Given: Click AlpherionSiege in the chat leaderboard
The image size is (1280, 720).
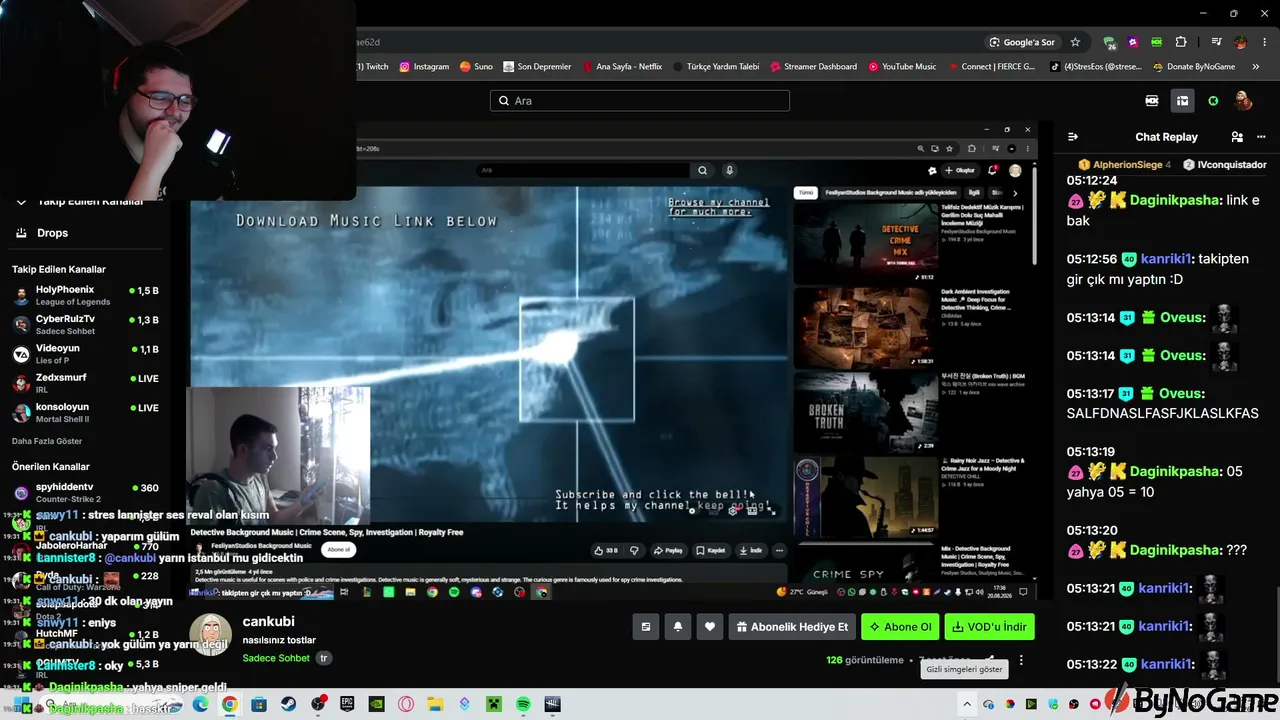Looking at the screenshot, I should coord(1127,164).
